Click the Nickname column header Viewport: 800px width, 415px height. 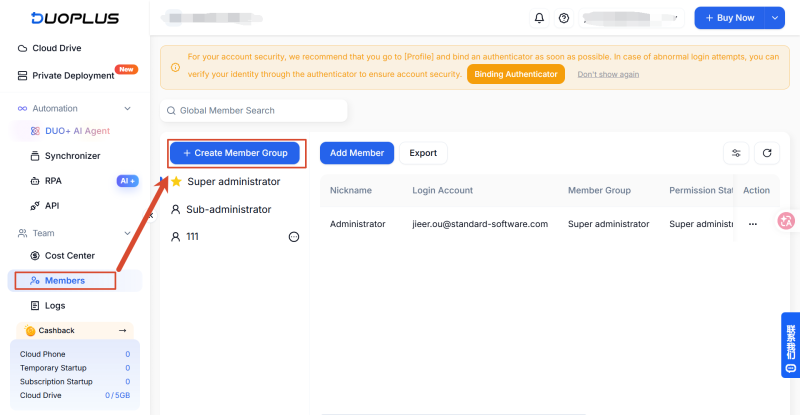351,190
